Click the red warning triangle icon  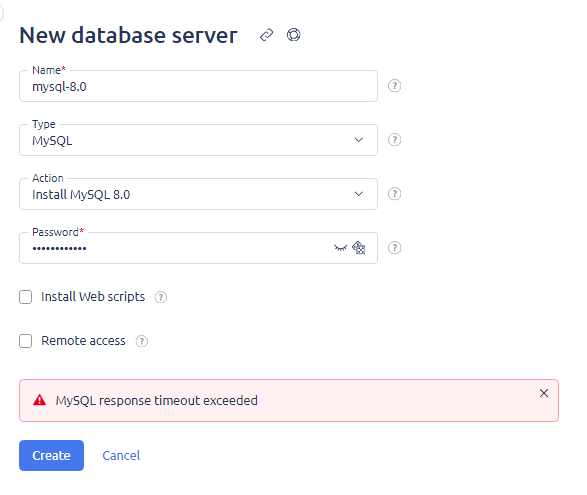[x=39, y=400]
